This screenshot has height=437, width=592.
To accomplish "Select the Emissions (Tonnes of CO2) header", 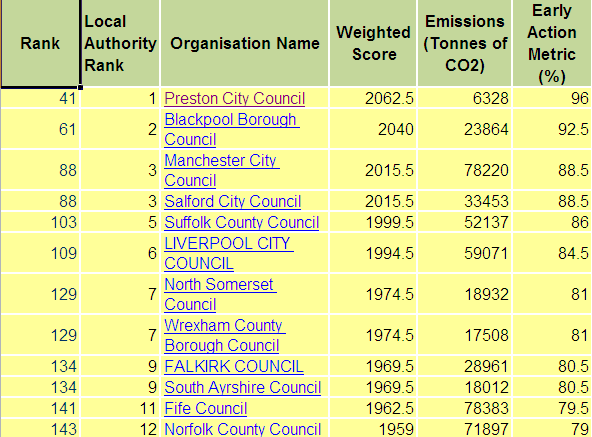I will (x=464, y=43).
